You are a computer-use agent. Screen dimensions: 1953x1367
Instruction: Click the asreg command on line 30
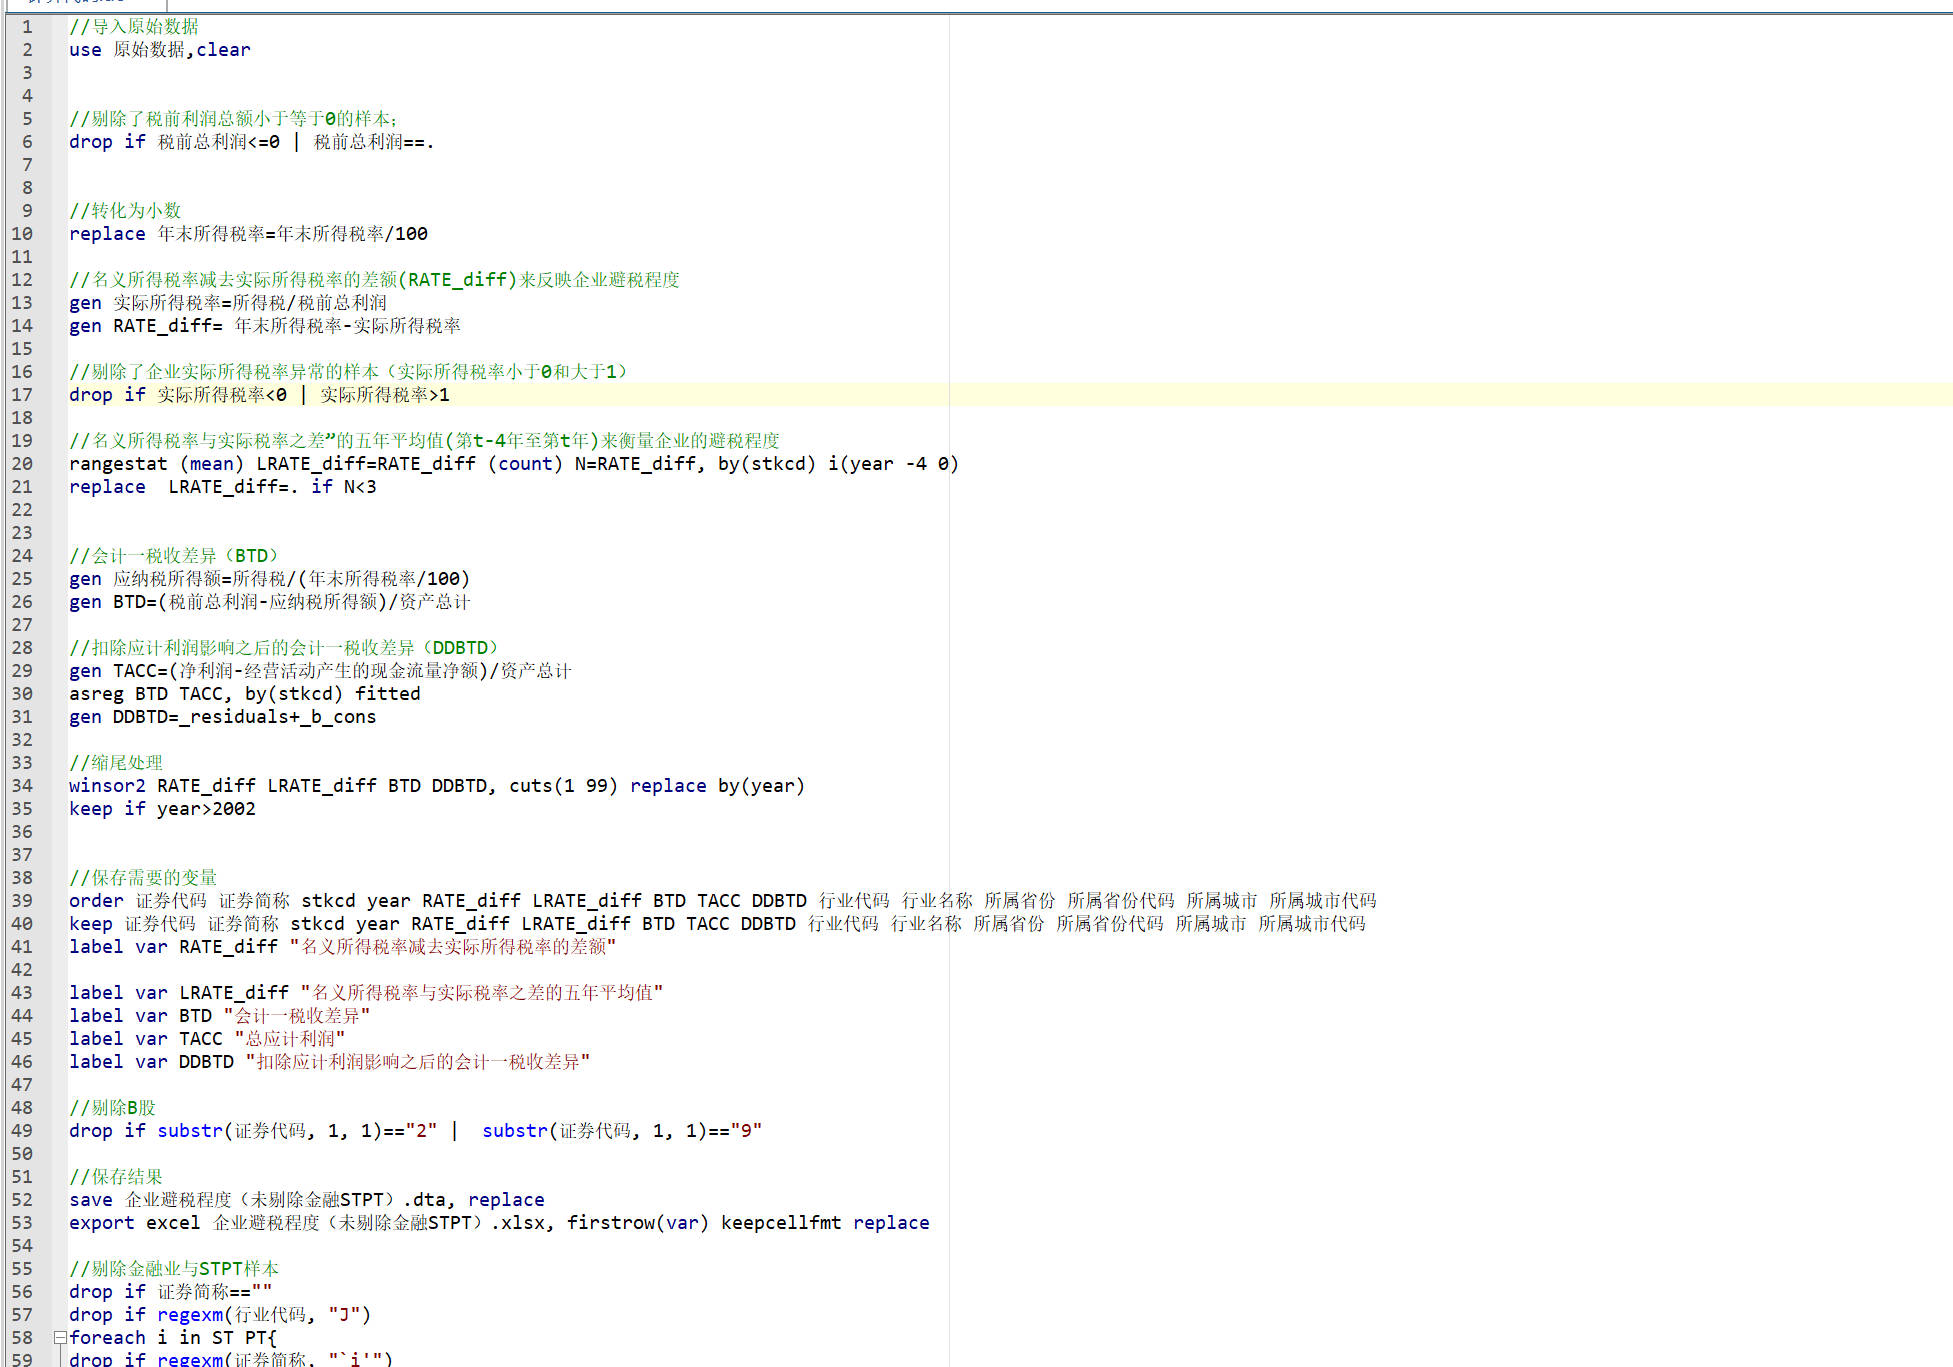[x=96, y=694]
